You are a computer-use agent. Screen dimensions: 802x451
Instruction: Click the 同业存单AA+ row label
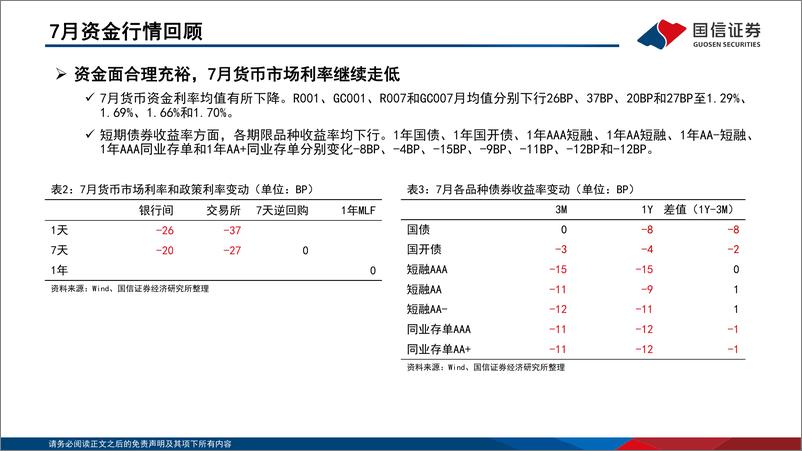439,349
